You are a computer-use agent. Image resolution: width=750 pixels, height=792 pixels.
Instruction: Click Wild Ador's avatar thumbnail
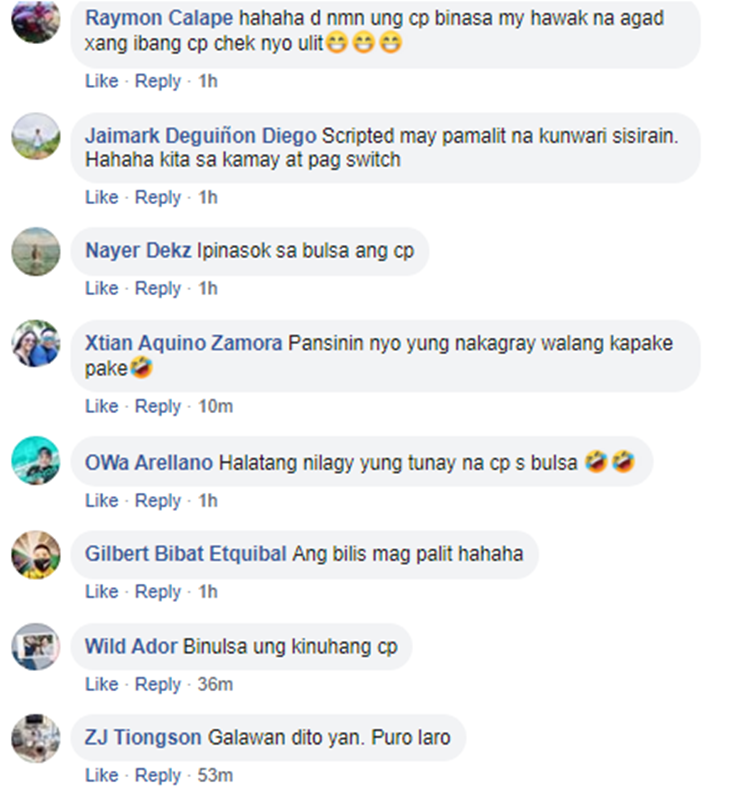[x=36, y=647]
